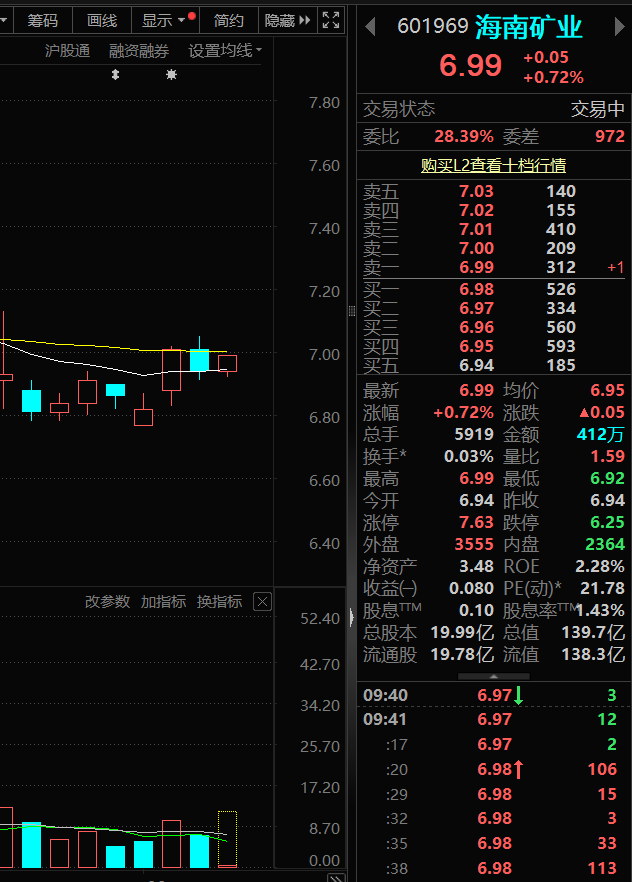Open 设置均线 dropdown
This screenshot has width=632, height=882.
(225, 51)
